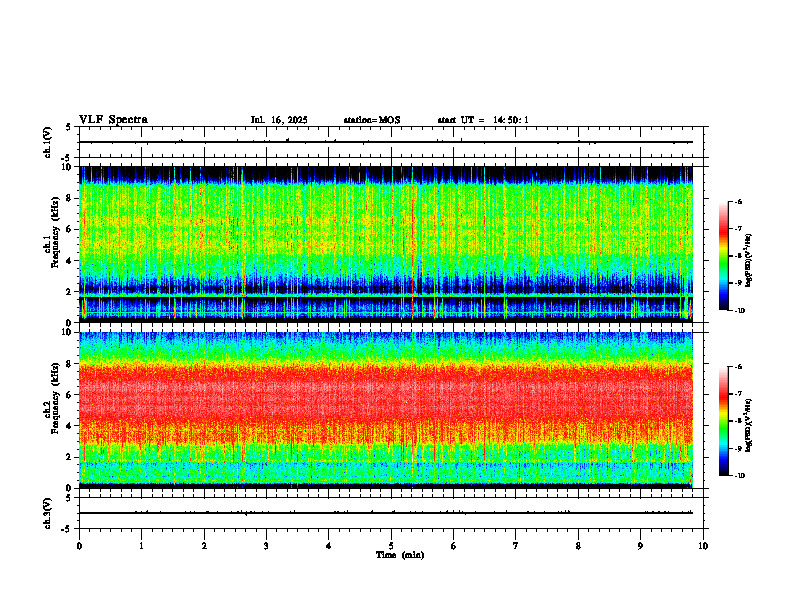Click the "9" tick label on time axis
The height and width of the screenshot is (612, 792).
click(640, 546)
